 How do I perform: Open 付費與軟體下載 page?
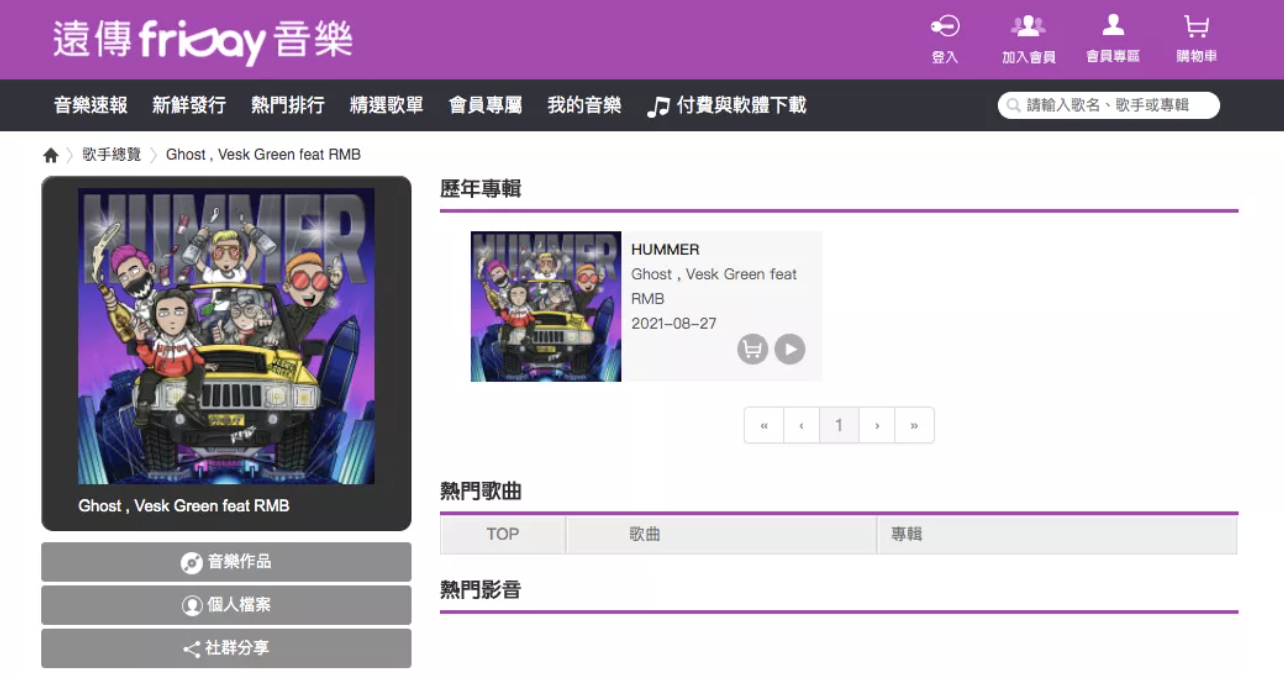727,105
